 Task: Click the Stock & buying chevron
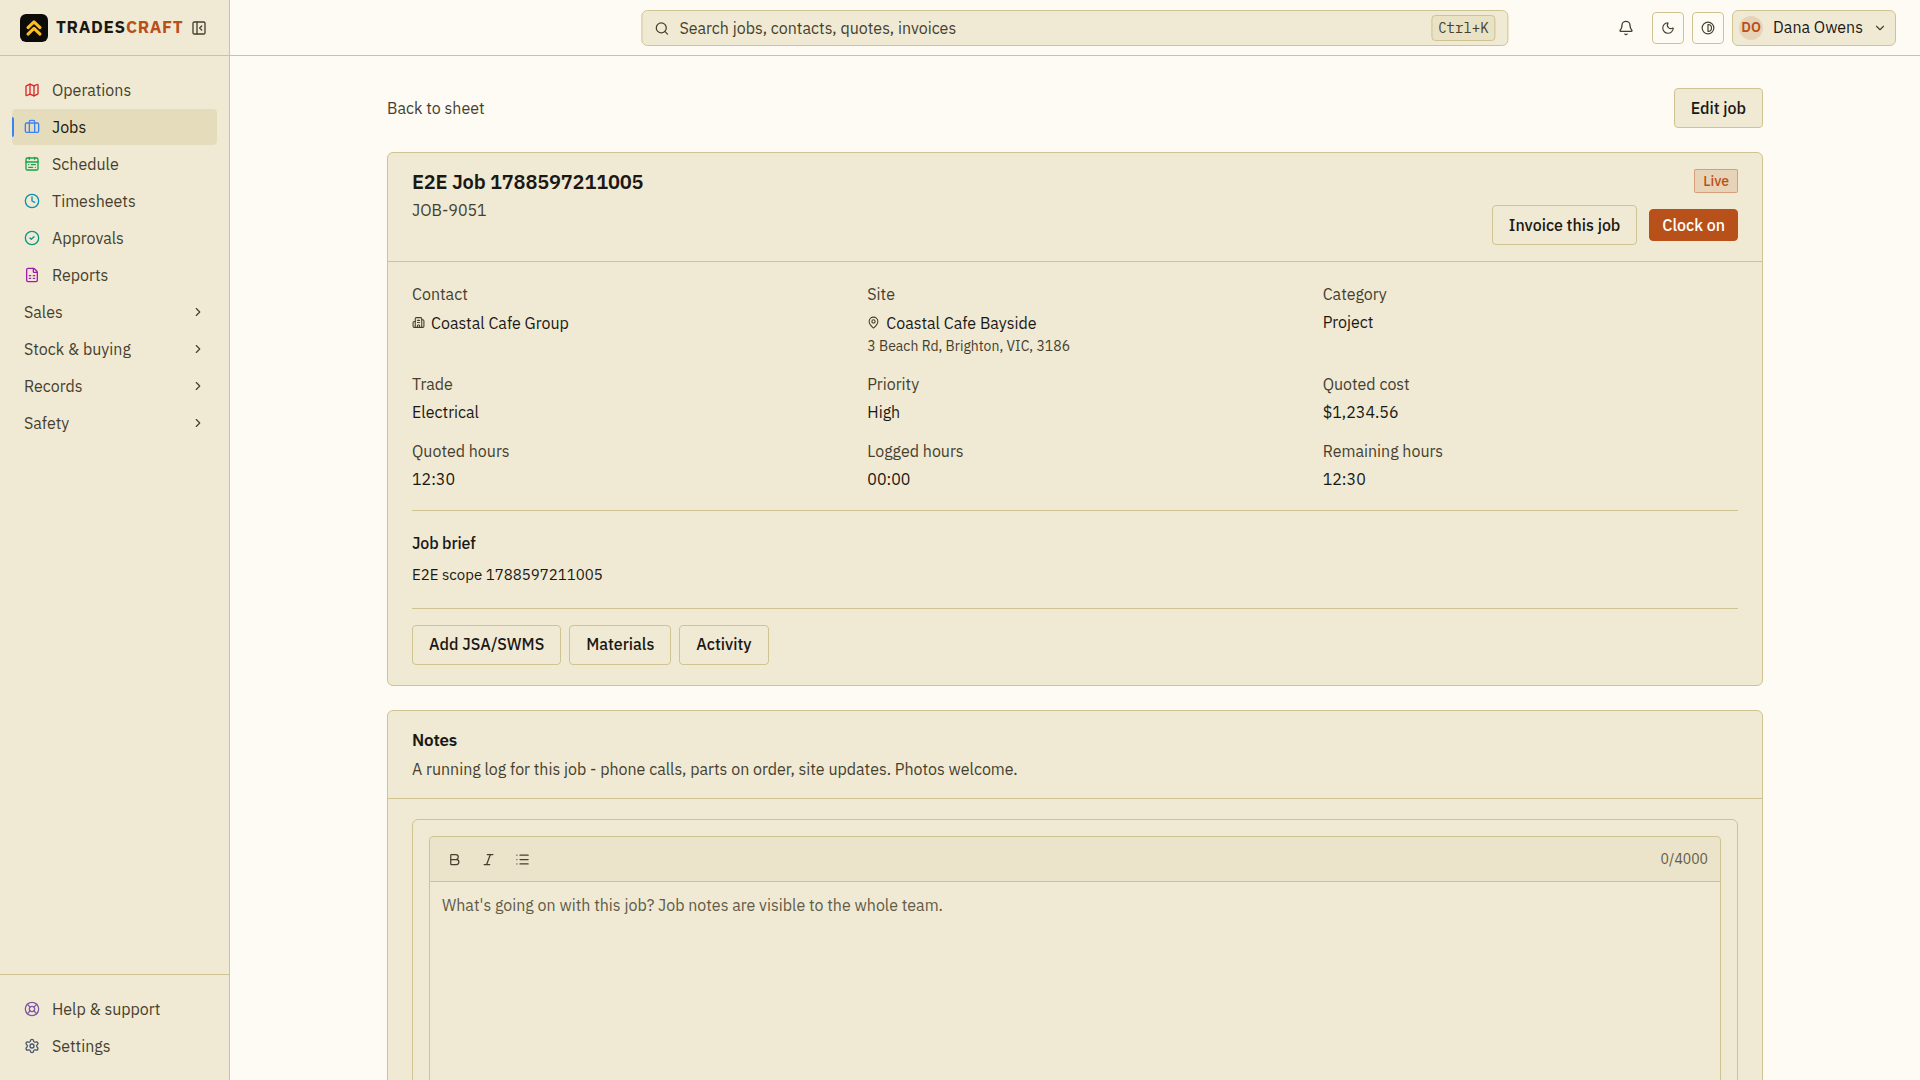point(198,349)
